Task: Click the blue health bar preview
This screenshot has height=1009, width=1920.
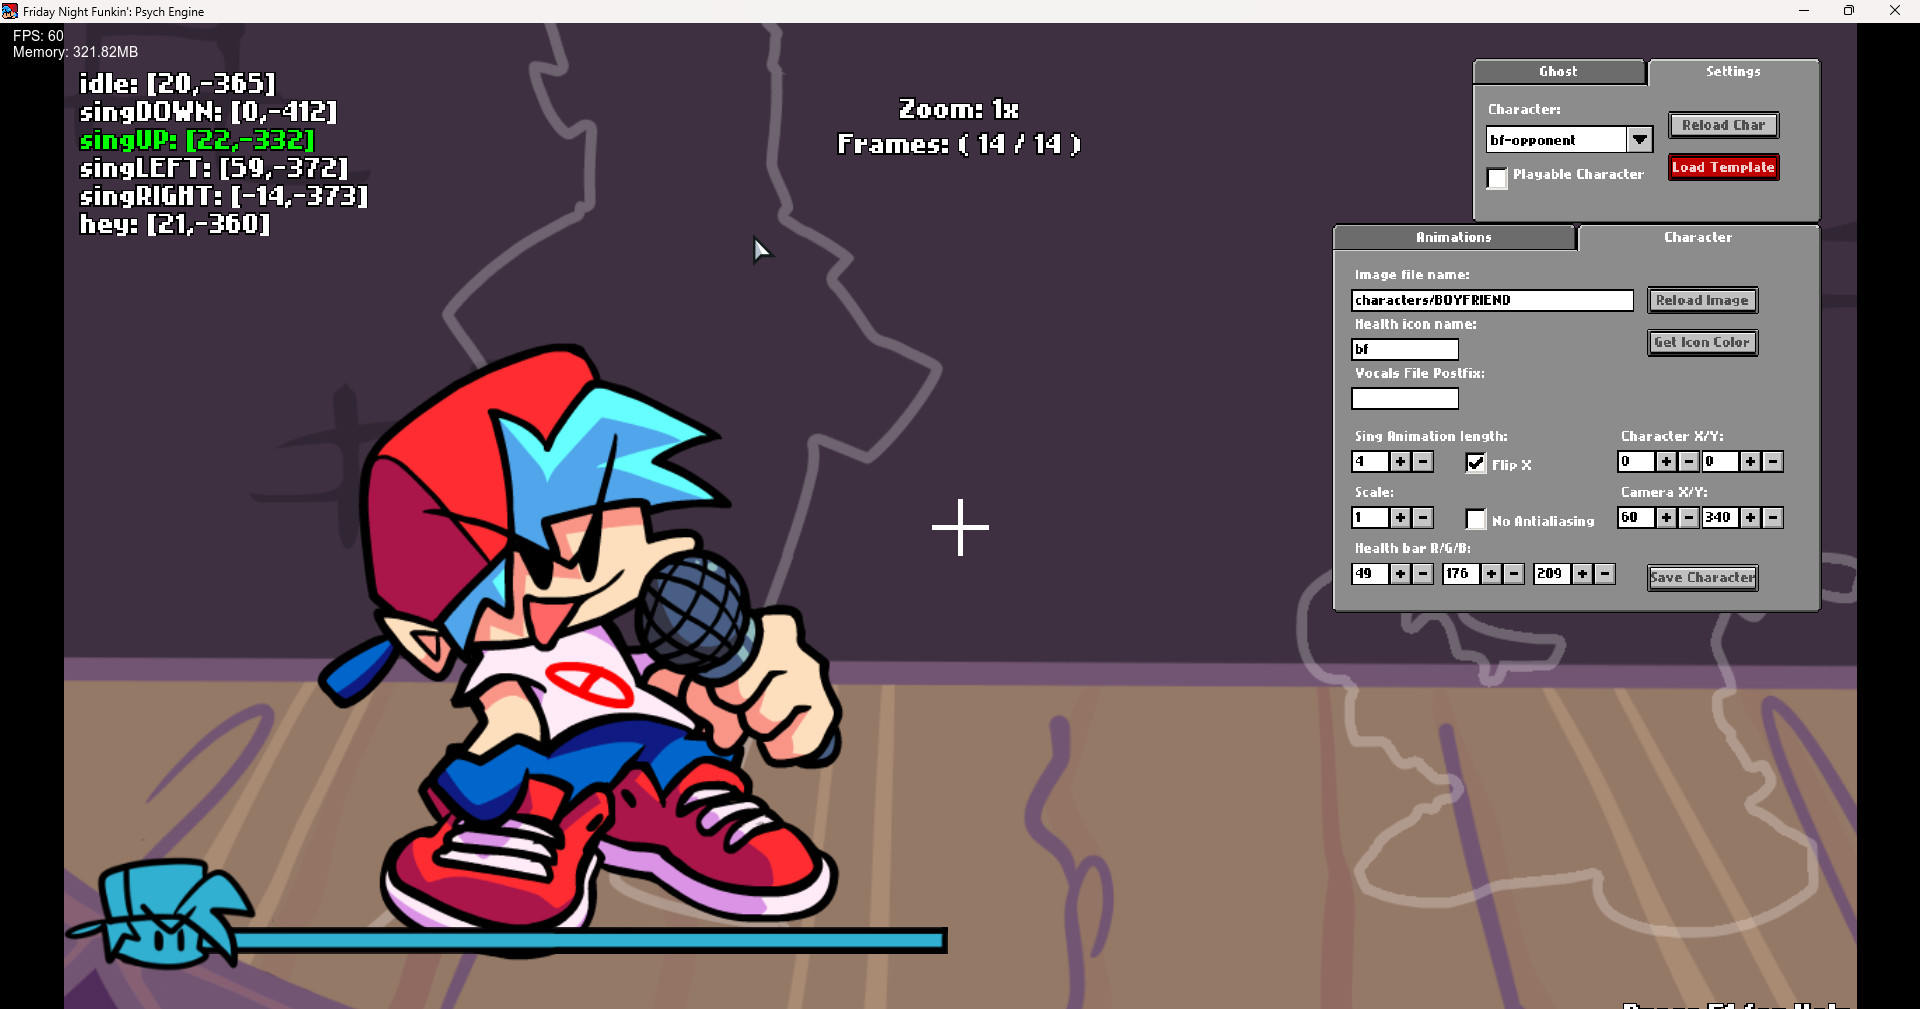Action: 590,940
